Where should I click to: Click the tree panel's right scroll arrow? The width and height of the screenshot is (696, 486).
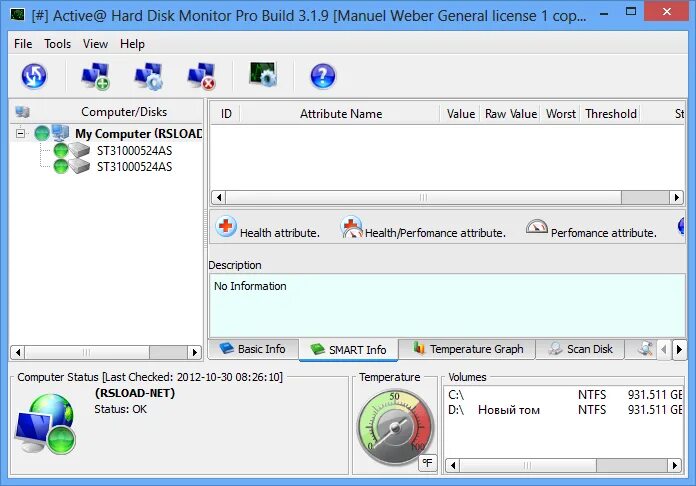point(194,352)
